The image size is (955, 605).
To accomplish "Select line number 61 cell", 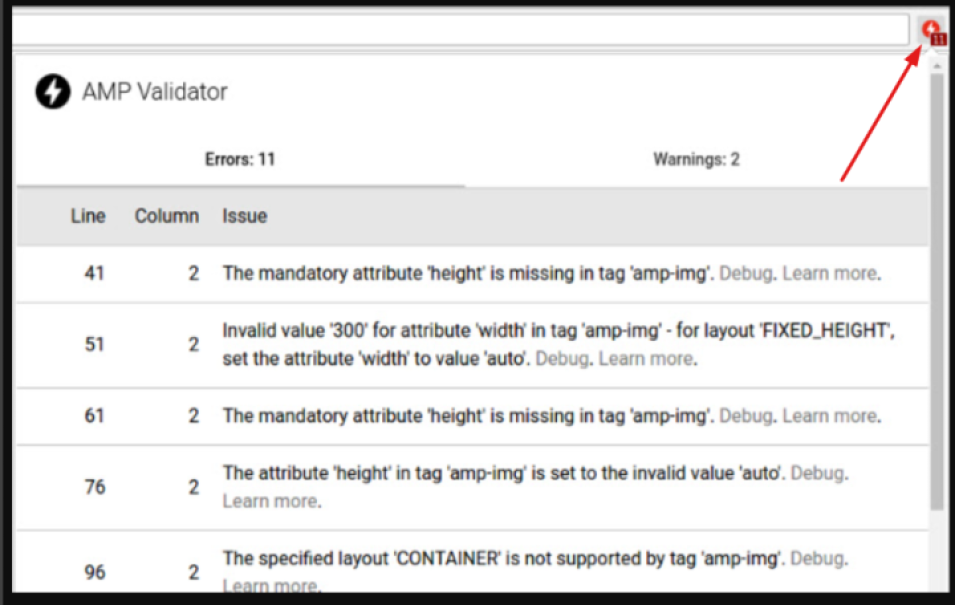I will click(x=94, y=416).
